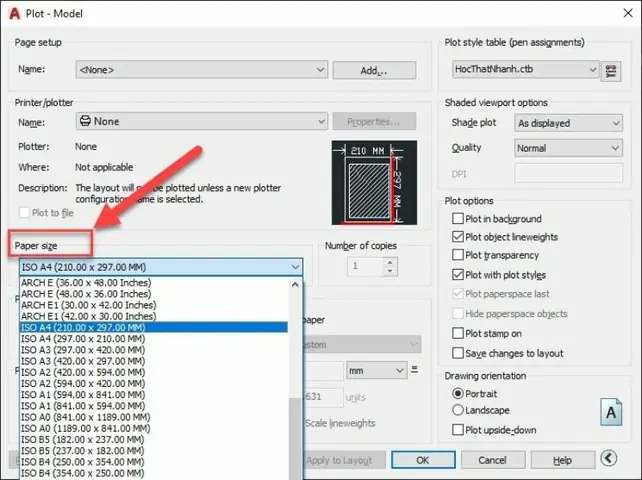
Task: Open the Page setup Name dropdown
Action: click(x=202, y=70)
